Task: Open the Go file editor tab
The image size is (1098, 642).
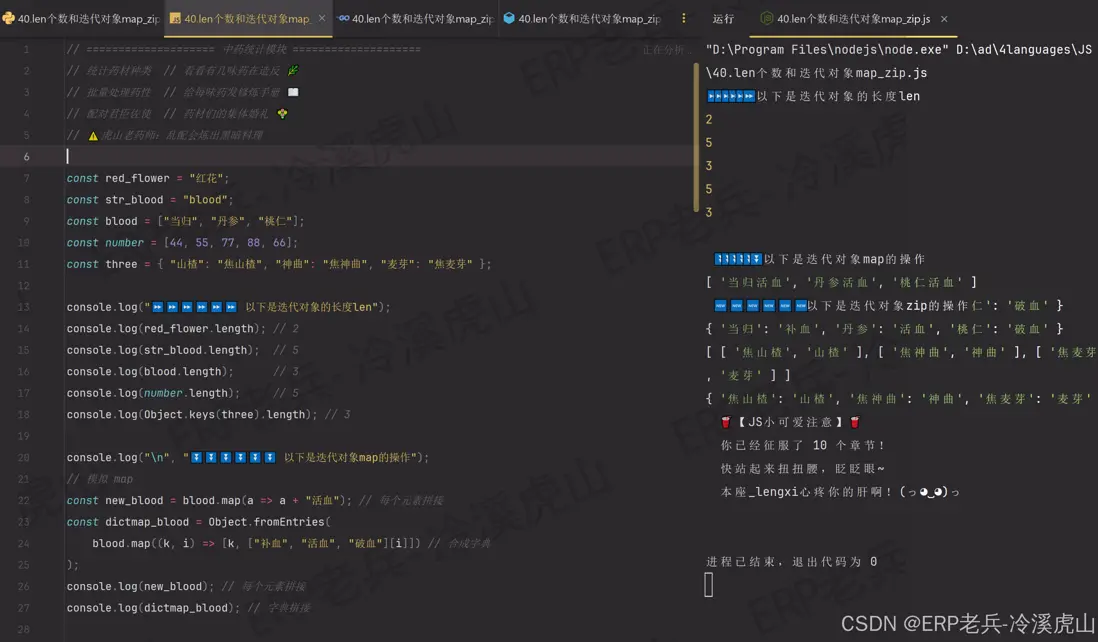Action: 416,19
